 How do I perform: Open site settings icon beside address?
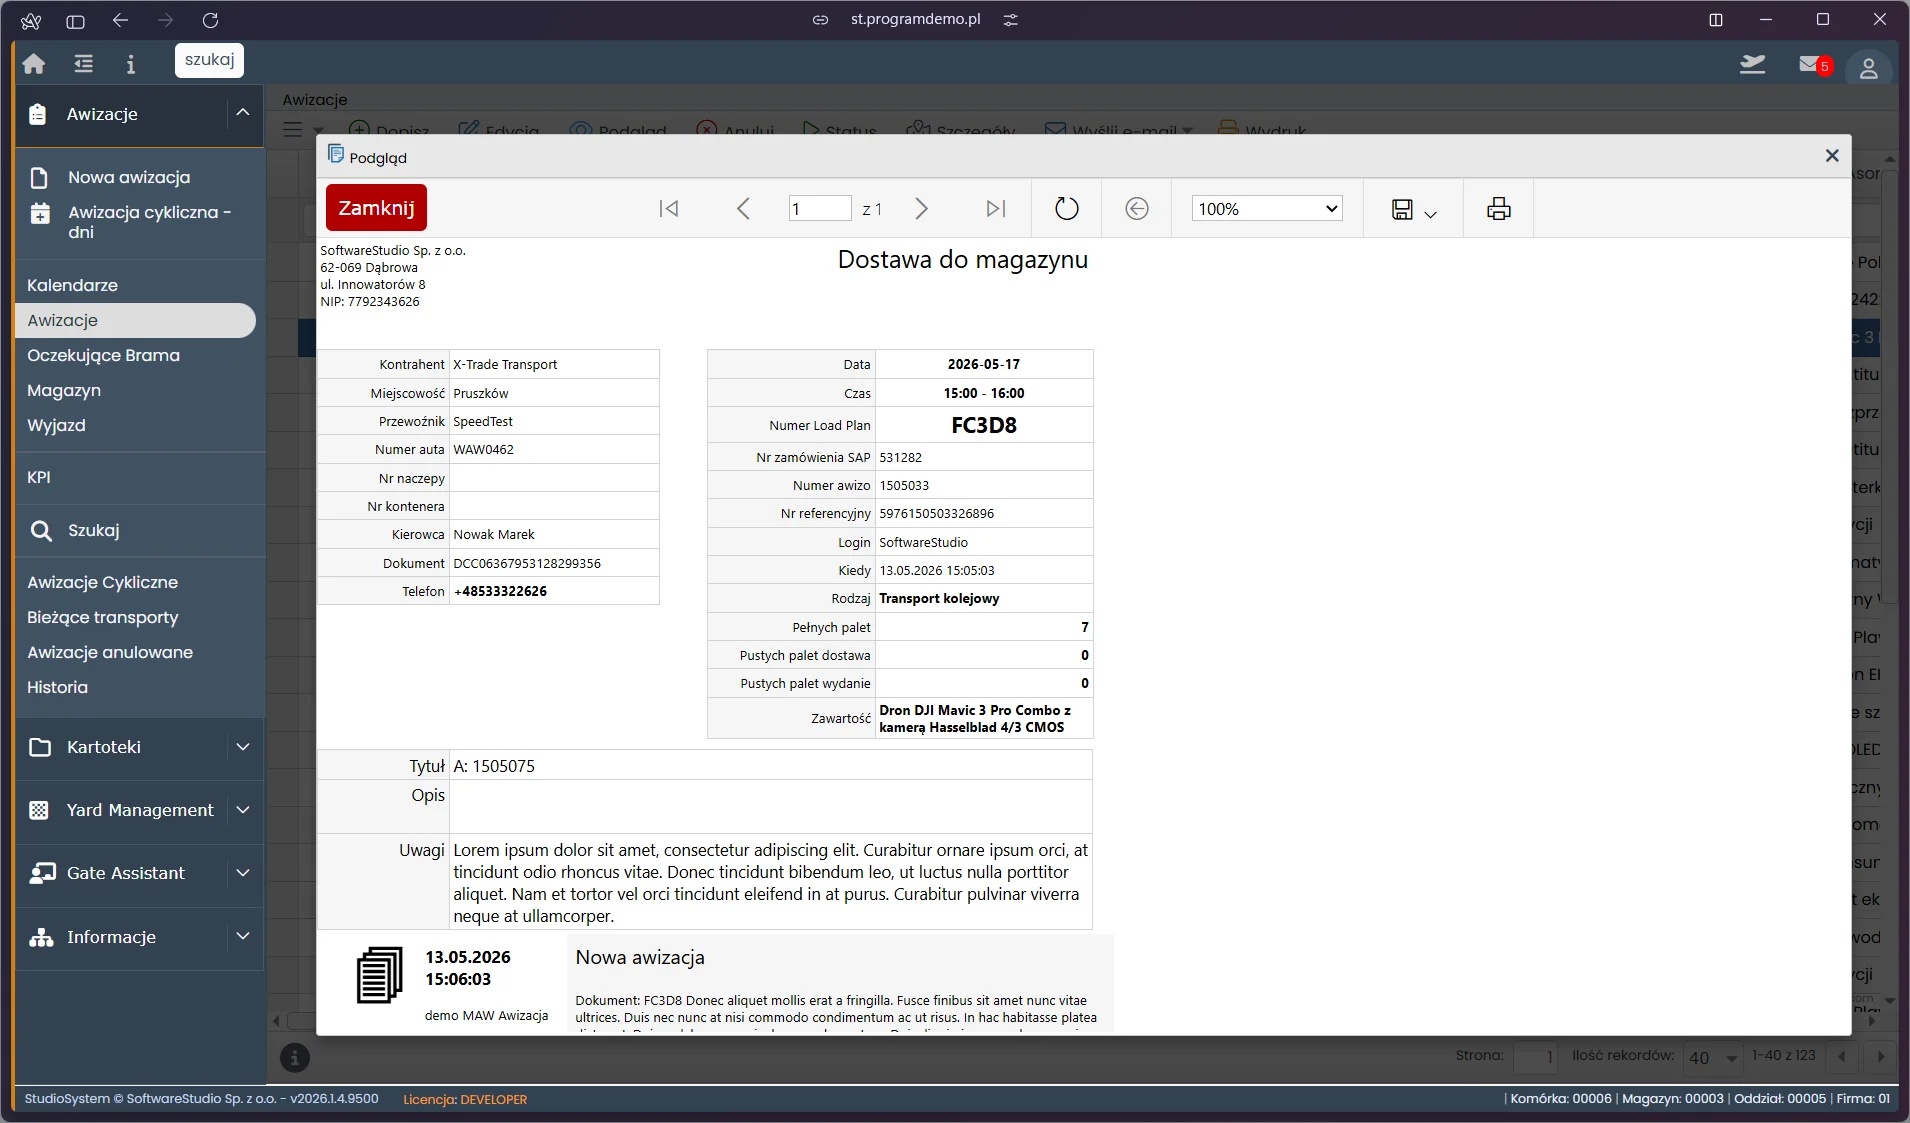pos(1011,20)
